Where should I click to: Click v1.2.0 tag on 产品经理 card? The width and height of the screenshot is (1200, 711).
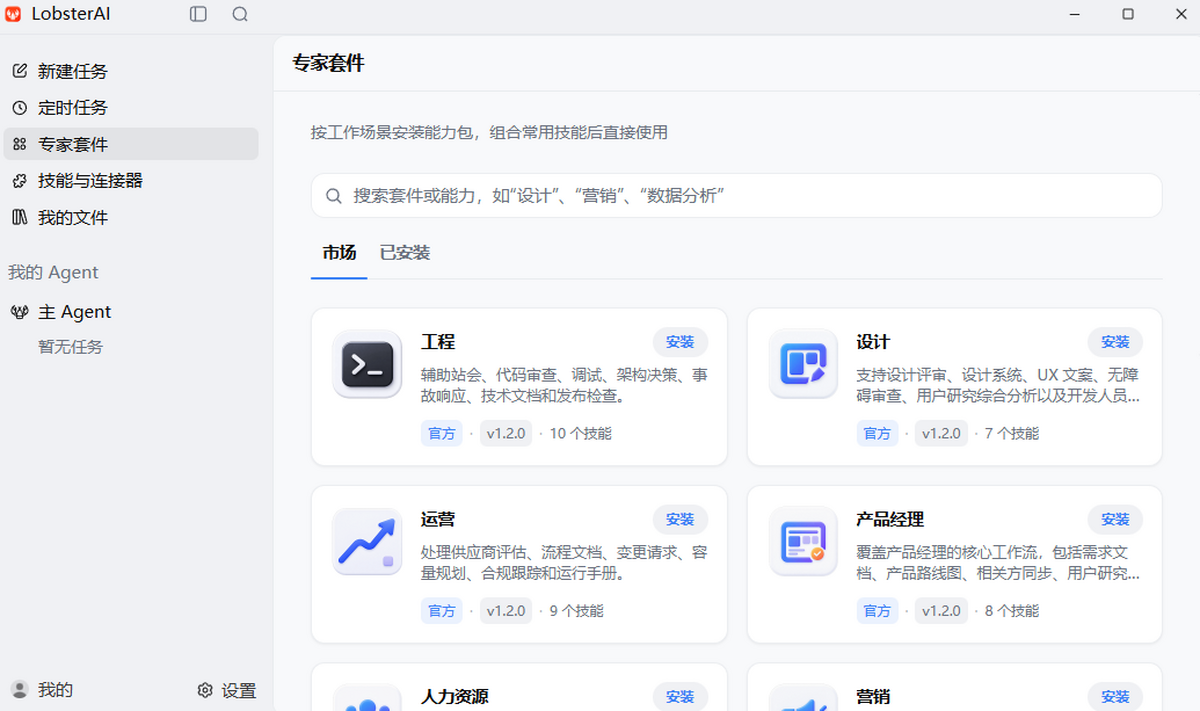coord(941,611)
